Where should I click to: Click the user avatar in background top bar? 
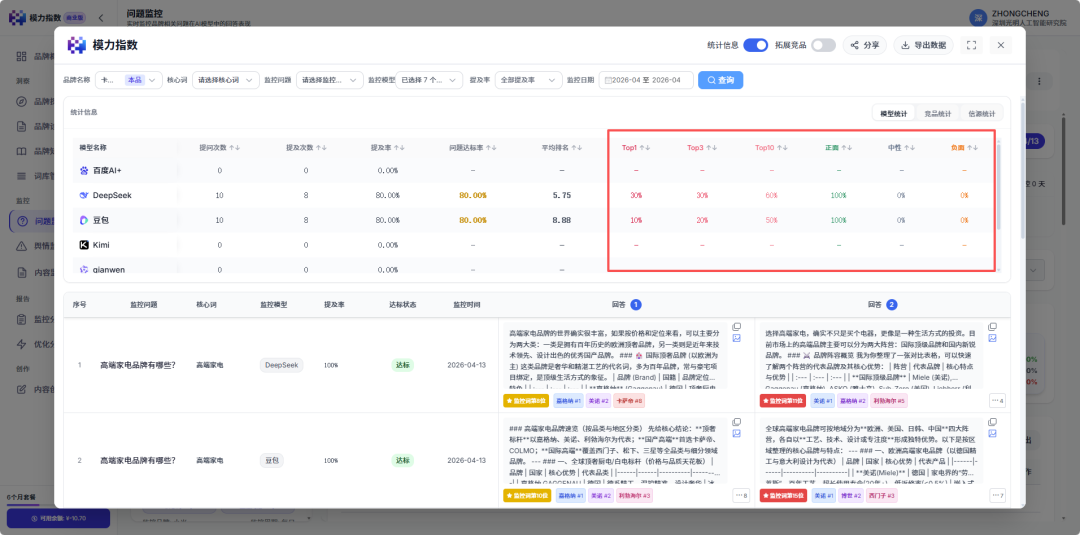pyautogui.click(x=978, y=17)
